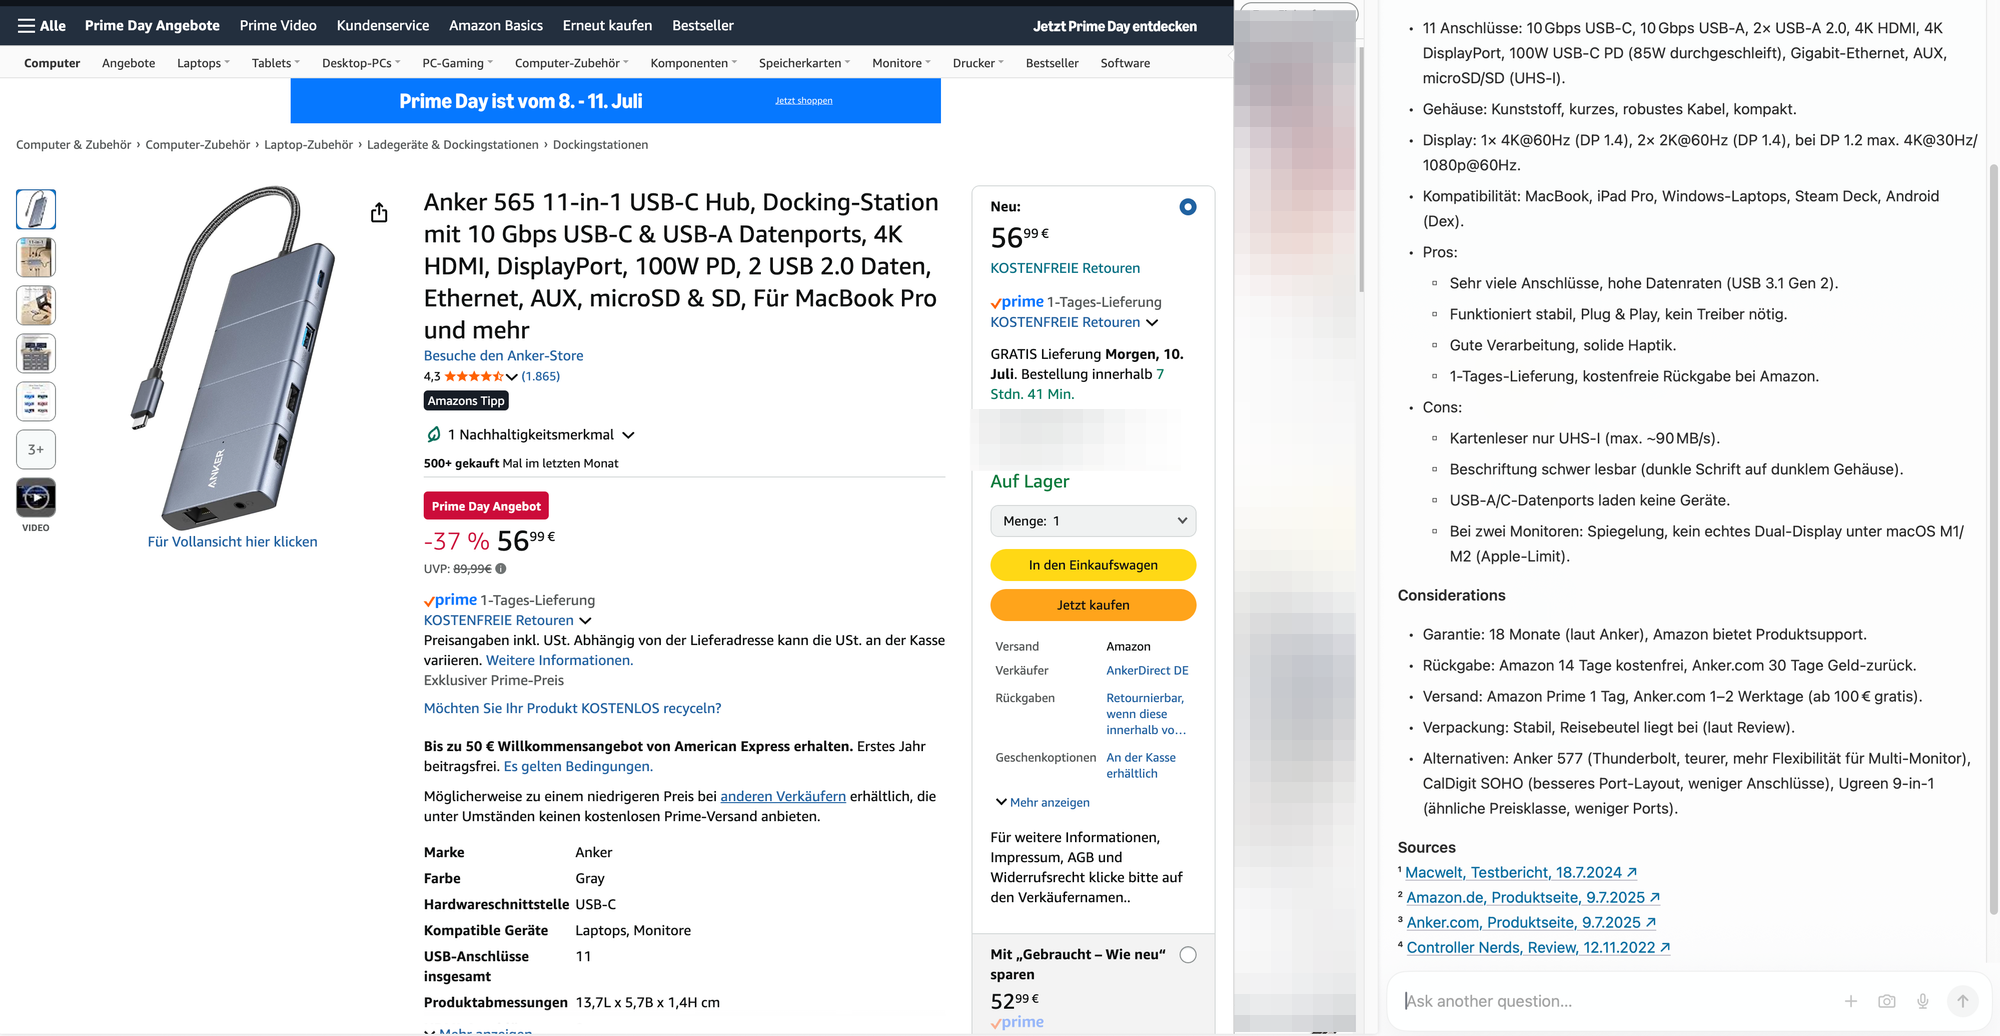Open the 1.865 reviews link
2000x1036 pixels.
pos(541,377)
